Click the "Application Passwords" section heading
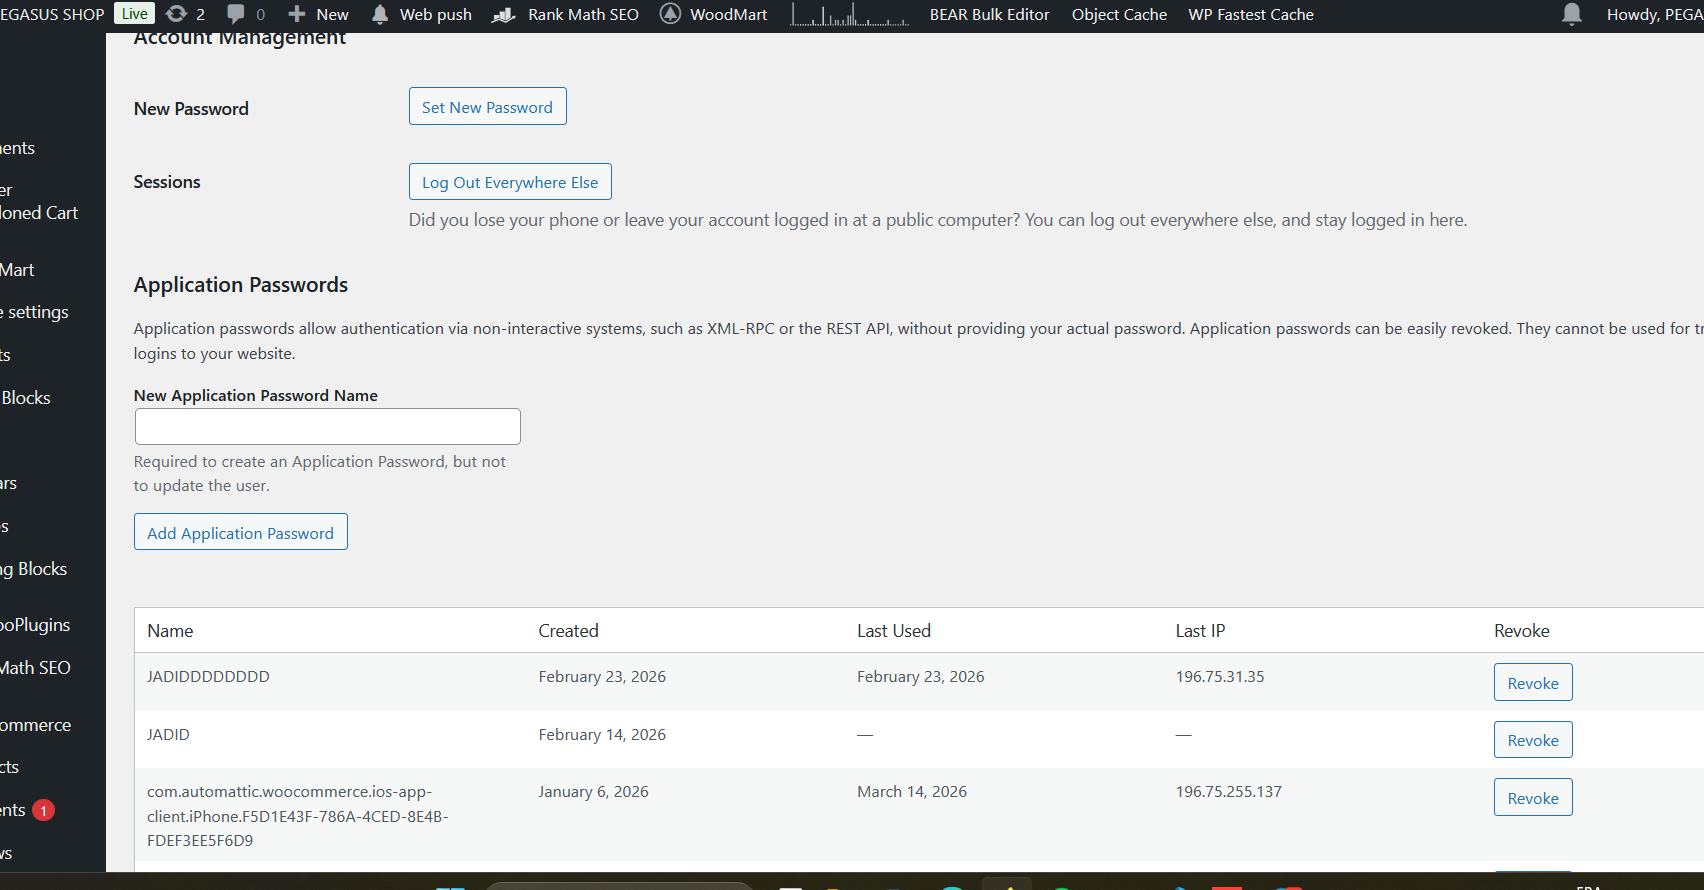Viewport: 1704px width, 890px height. 241,284
